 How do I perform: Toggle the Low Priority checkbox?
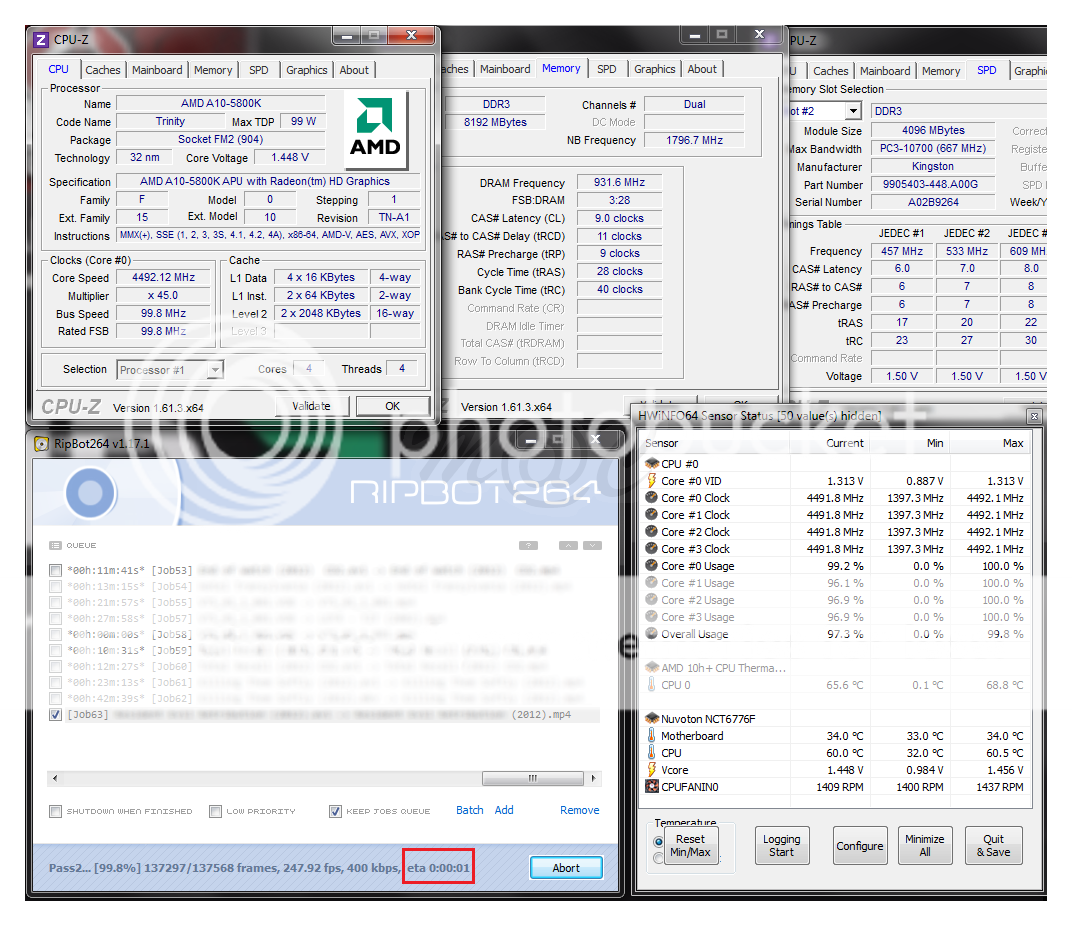point(215,811)
